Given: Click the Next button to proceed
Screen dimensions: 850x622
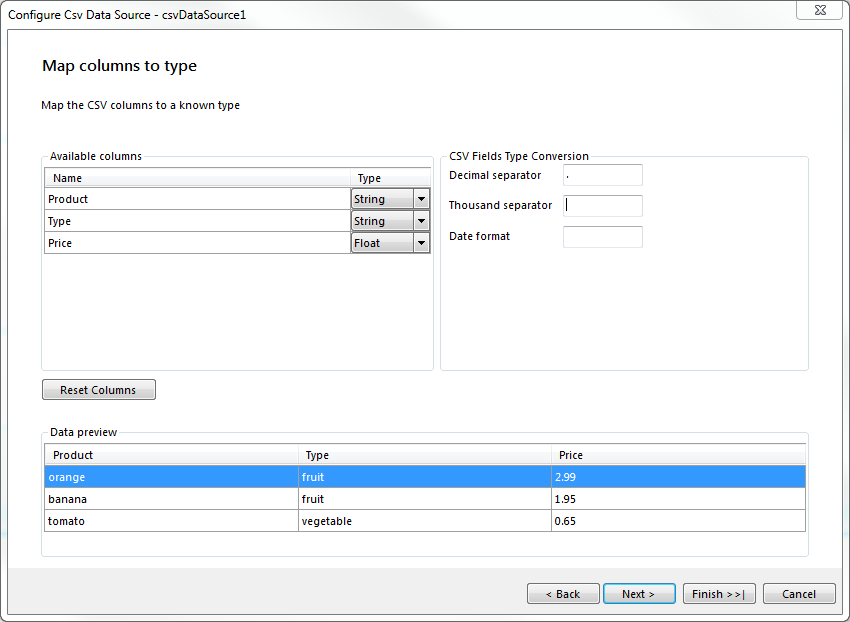Looking at the screenshot, I should 639,593.
